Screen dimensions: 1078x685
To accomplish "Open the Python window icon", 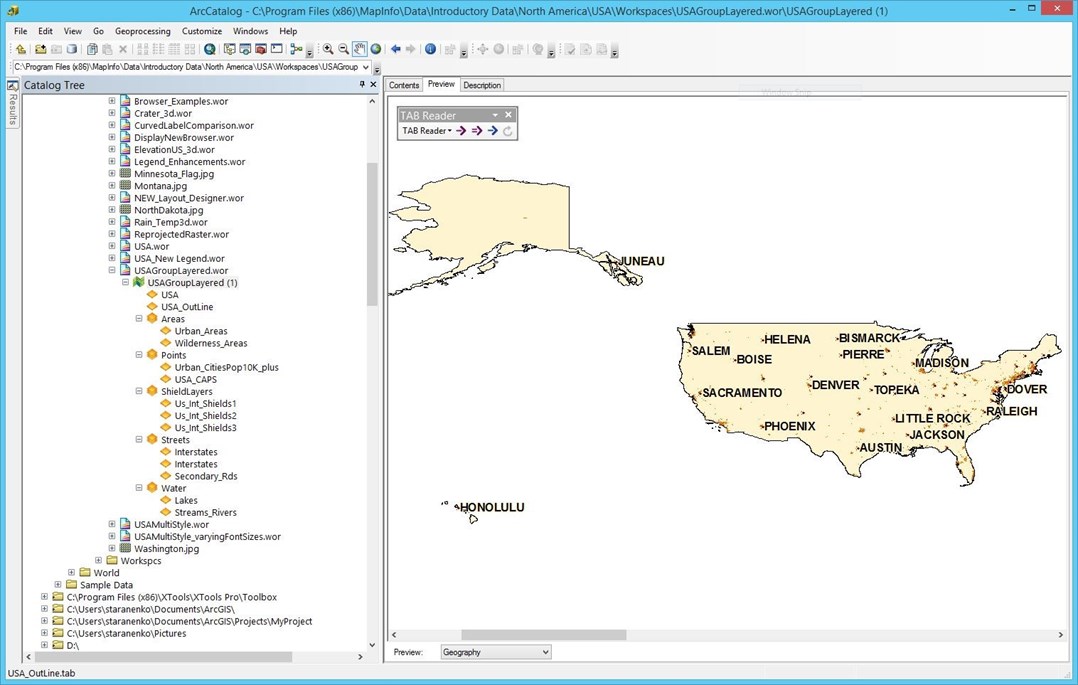I will pyautogui.click(x=276, y=50).
